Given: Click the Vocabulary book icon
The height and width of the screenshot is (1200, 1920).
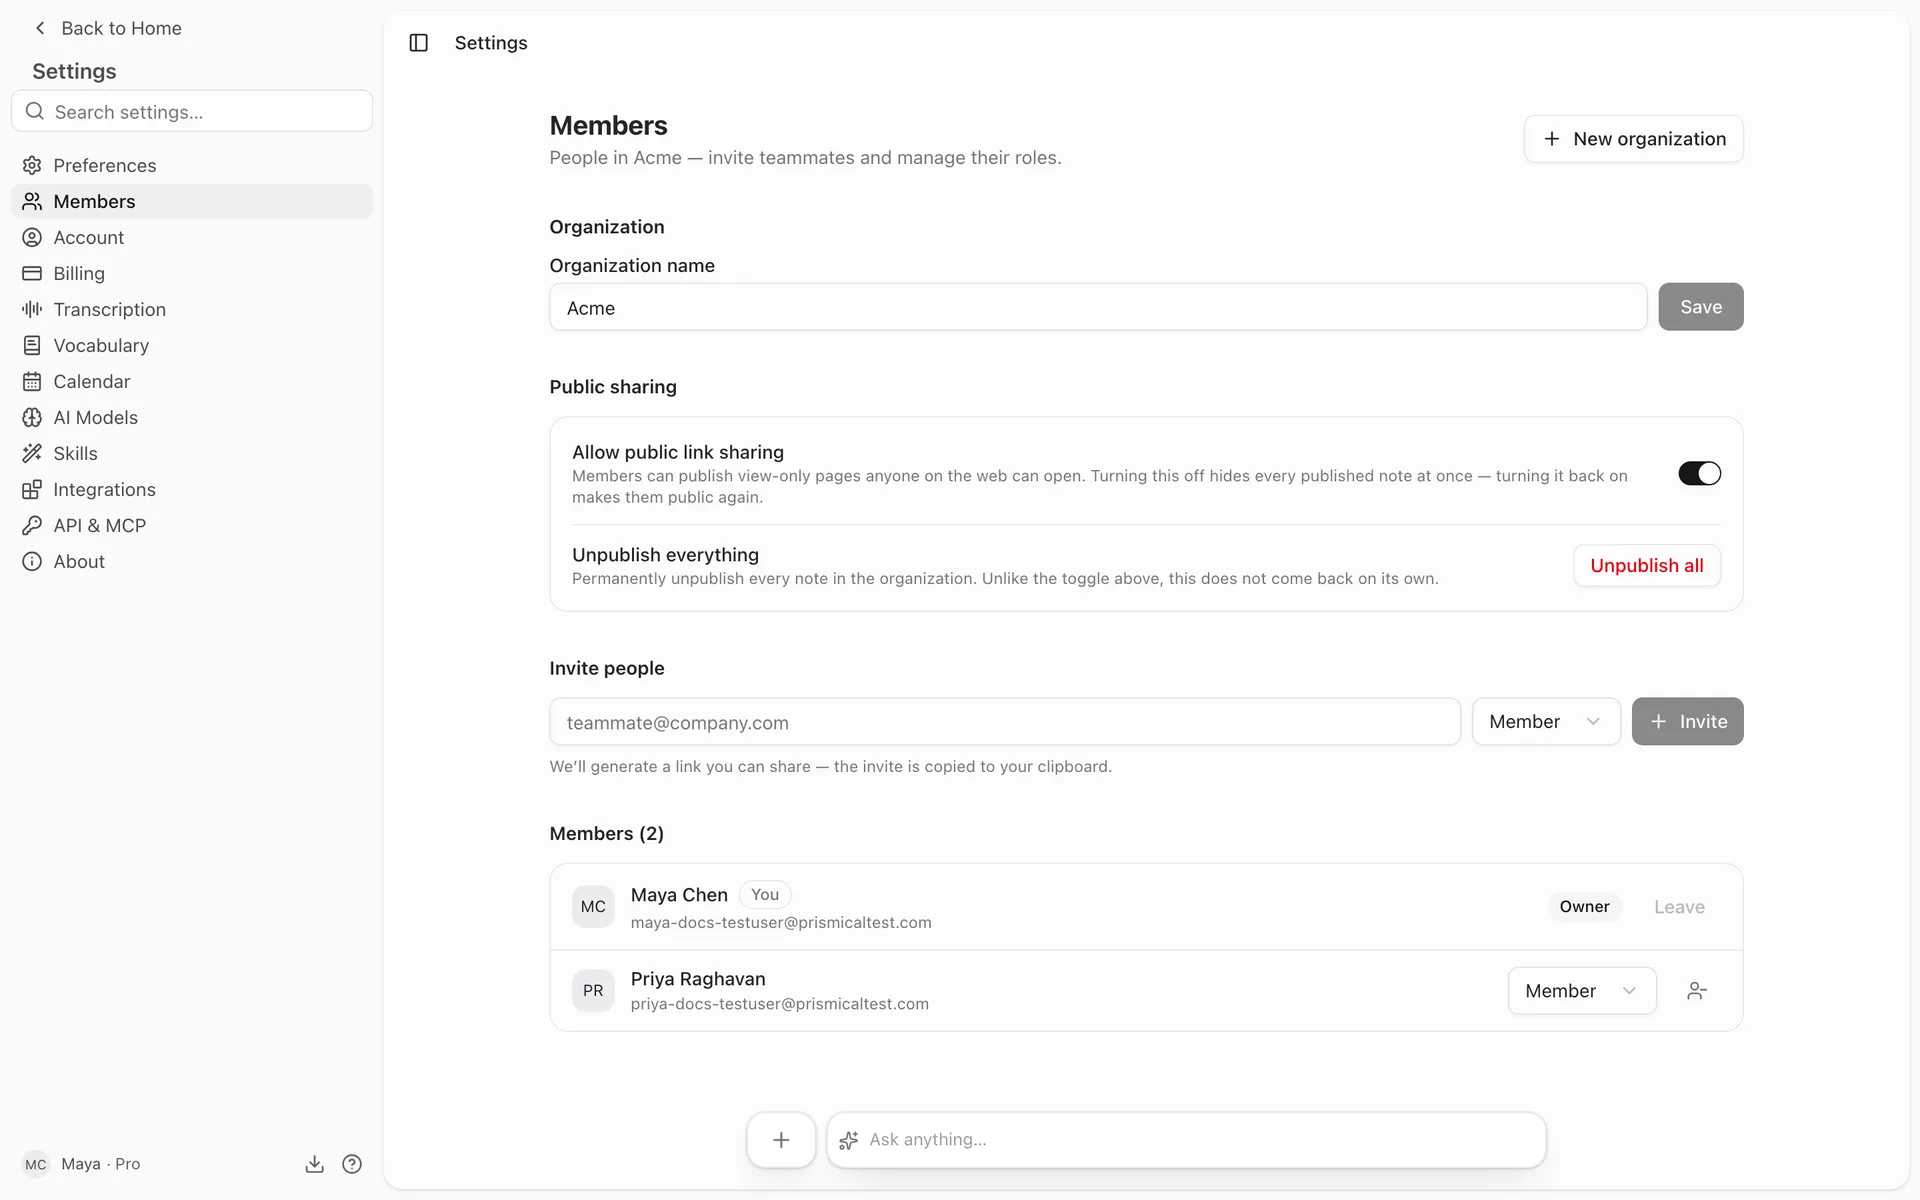Looking at the screenshot, I should [32, 345].
